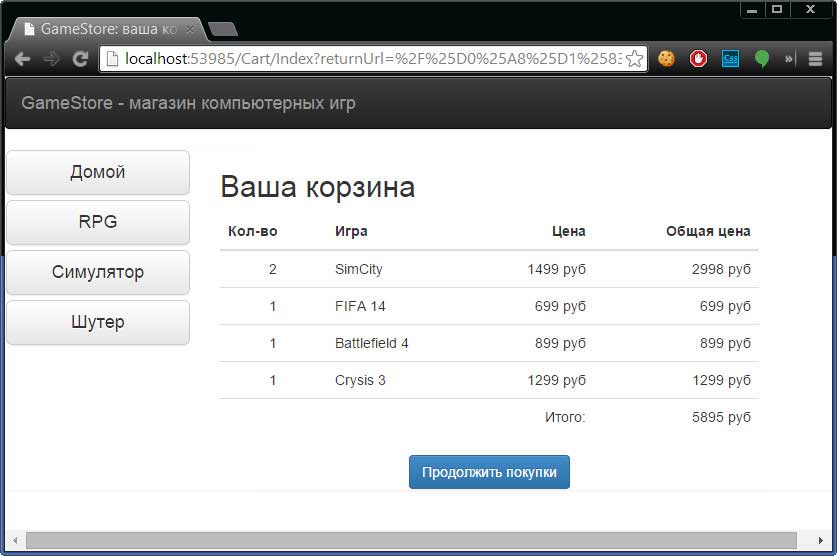The height and width of the screenshot is (556, 837).
Task: Close the browser window
Action: pyautogui.click(x=810, y=10)
